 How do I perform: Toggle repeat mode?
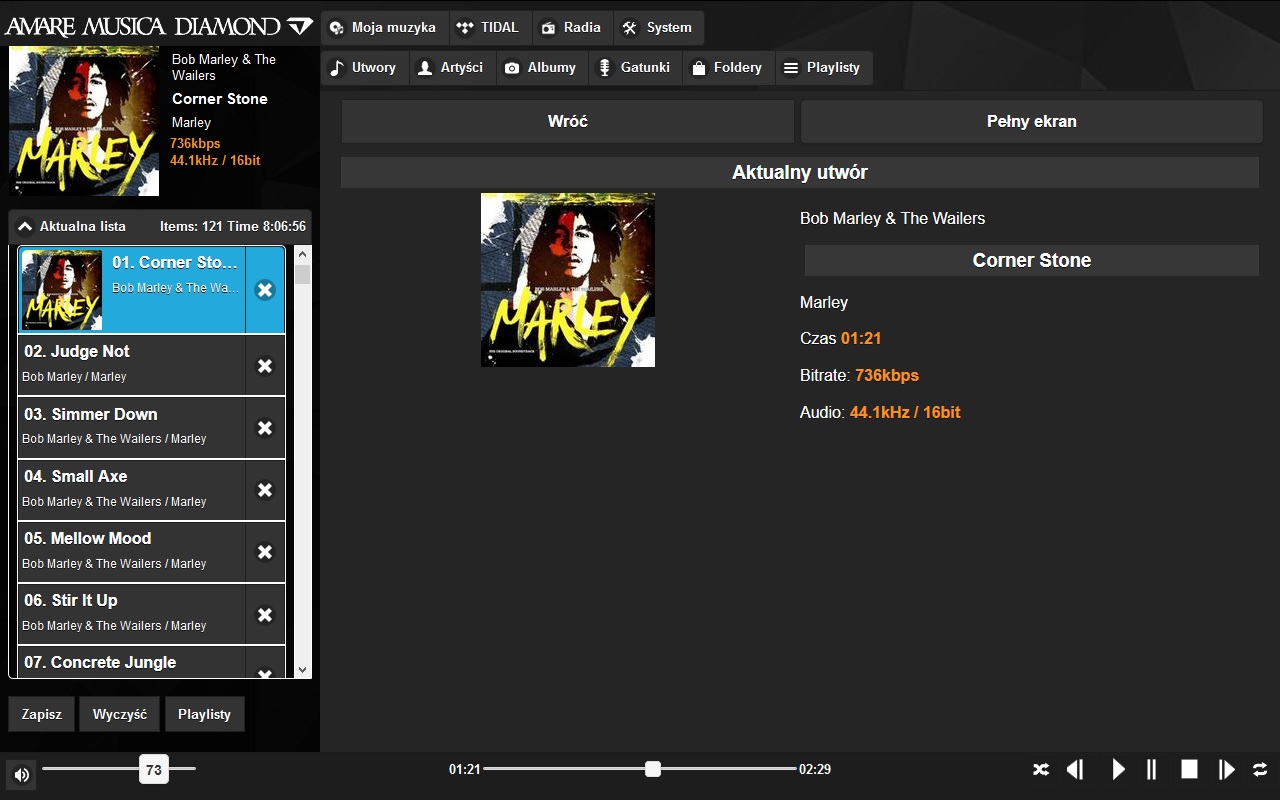click(x=1260, y=769)
